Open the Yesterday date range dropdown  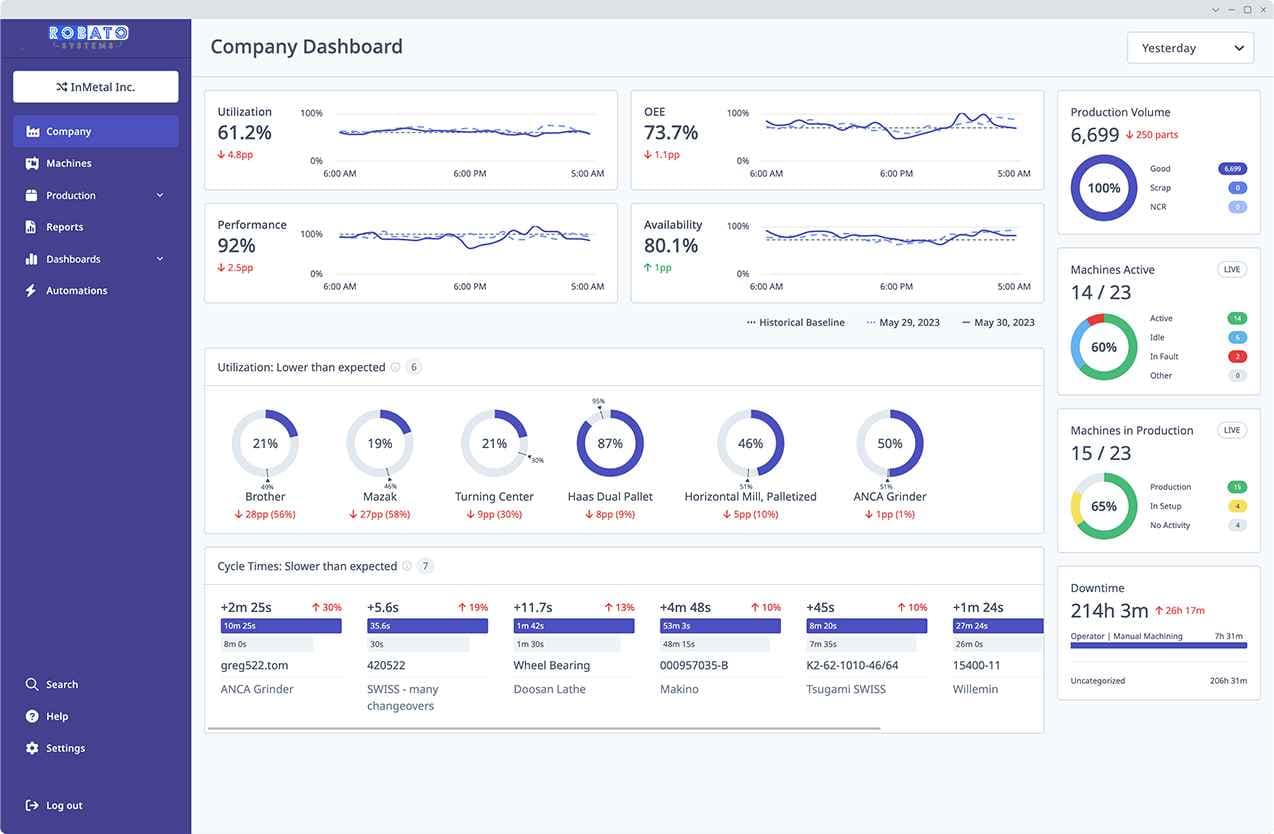[x=1190, y=47]
